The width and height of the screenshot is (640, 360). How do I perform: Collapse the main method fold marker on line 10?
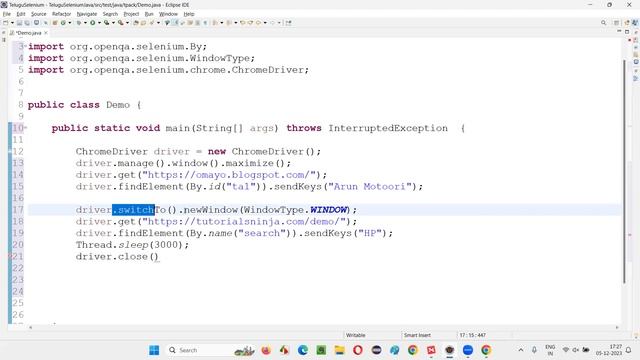tap(26, 128)
